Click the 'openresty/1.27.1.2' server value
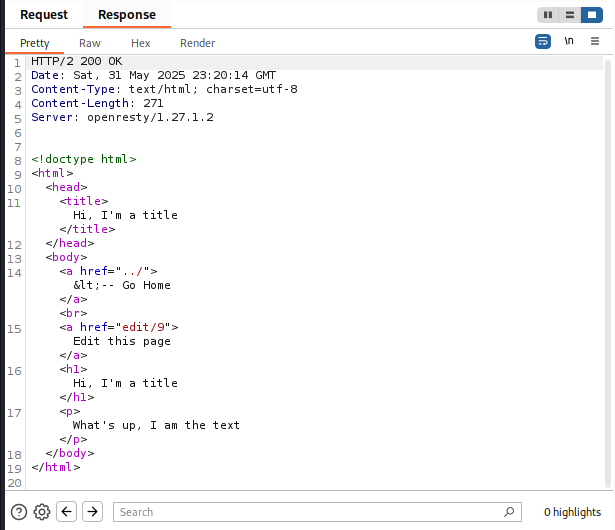615x530 pixels. [x=150, y=117]
